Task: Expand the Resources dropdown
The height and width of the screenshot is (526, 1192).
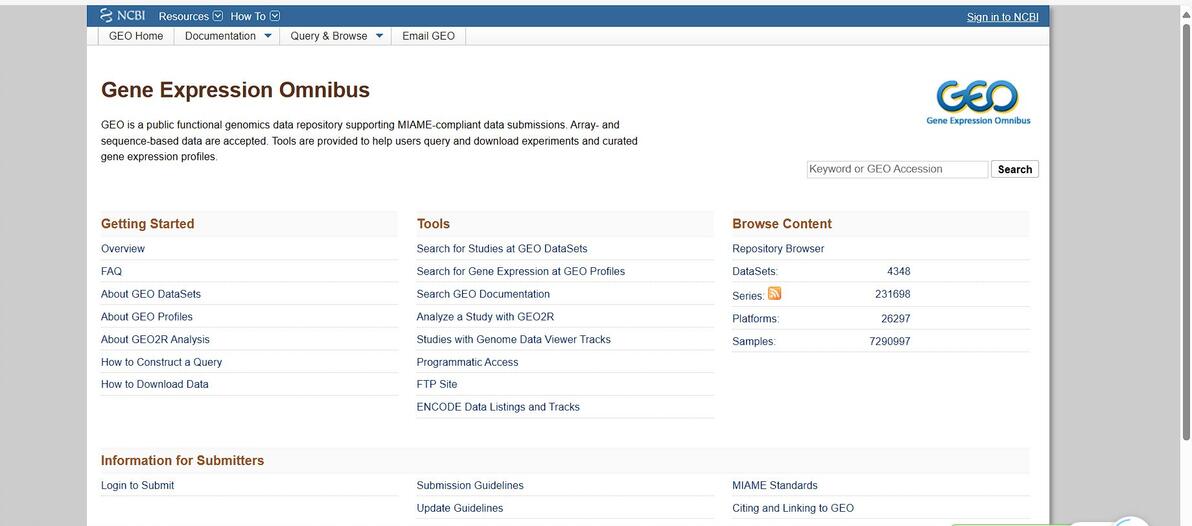Action: tap(191, 16)
